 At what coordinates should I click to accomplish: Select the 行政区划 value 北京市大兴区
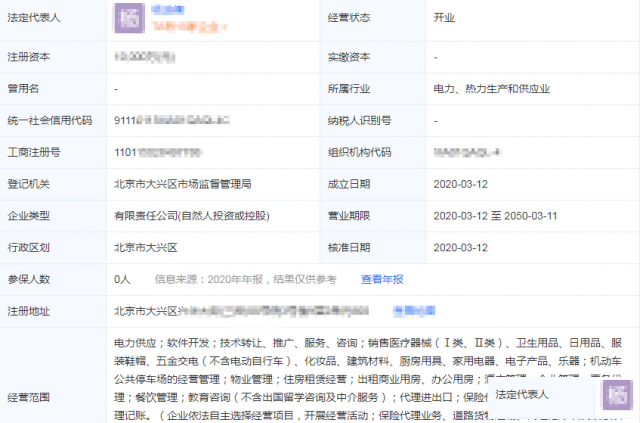pos(146,247)
